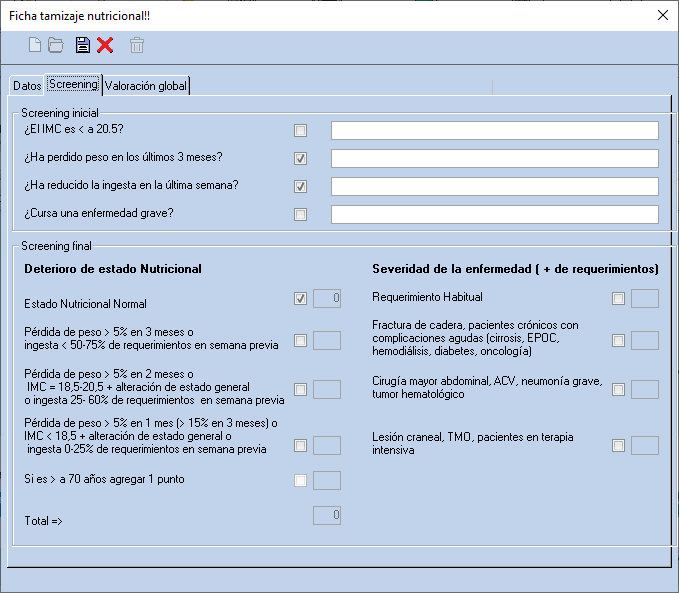Check the '¿El IMC es < a 20.5?' checkbox

pos(301,130)
